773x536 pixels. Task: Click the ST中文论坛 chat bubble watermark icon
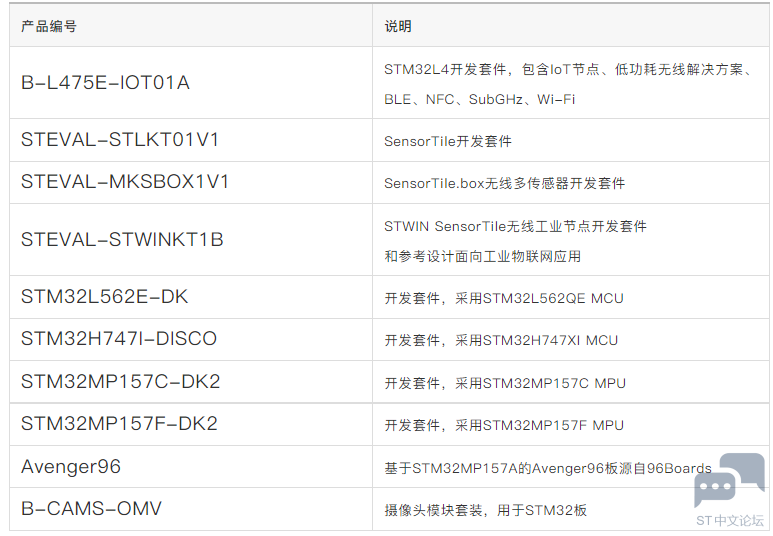click(x=729, y=481)
